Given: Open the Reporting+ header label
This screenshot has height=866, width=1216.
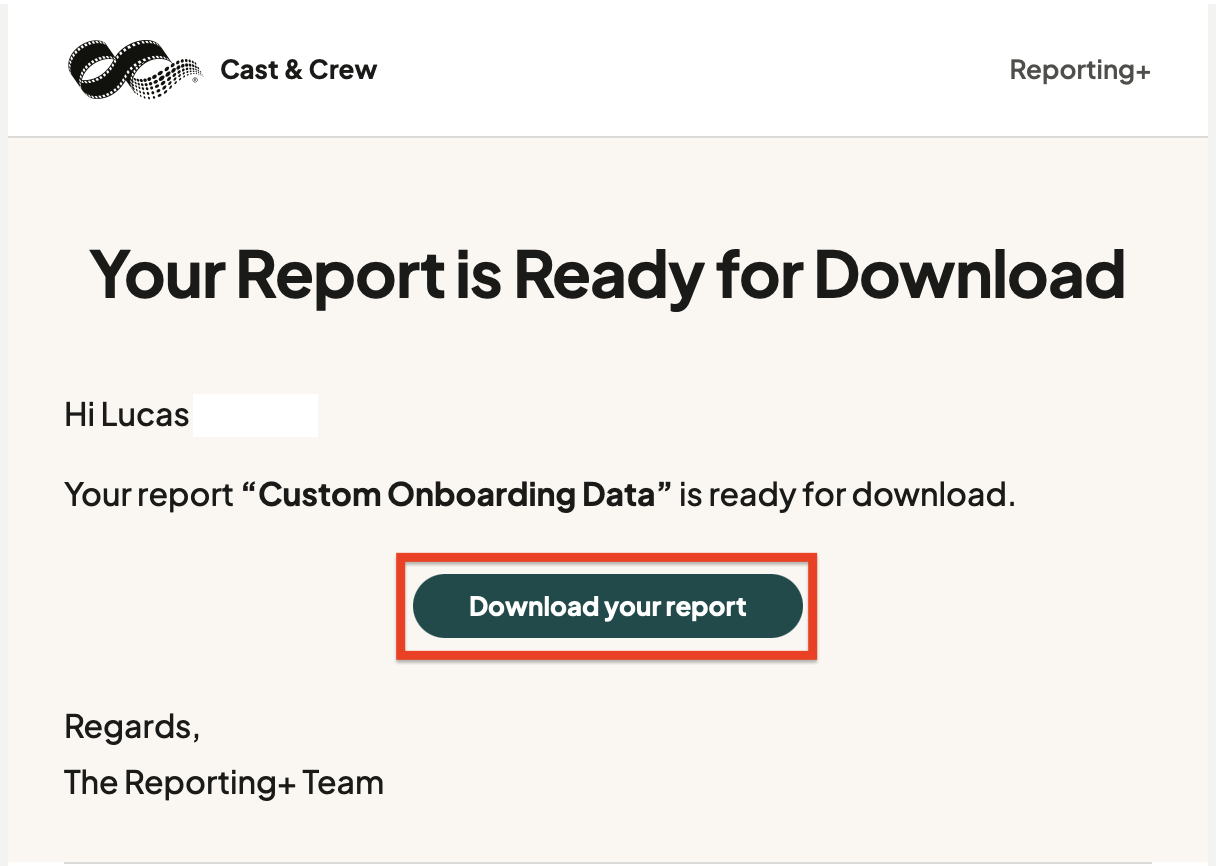Looking at the screenshot, I should [1080, 70].
